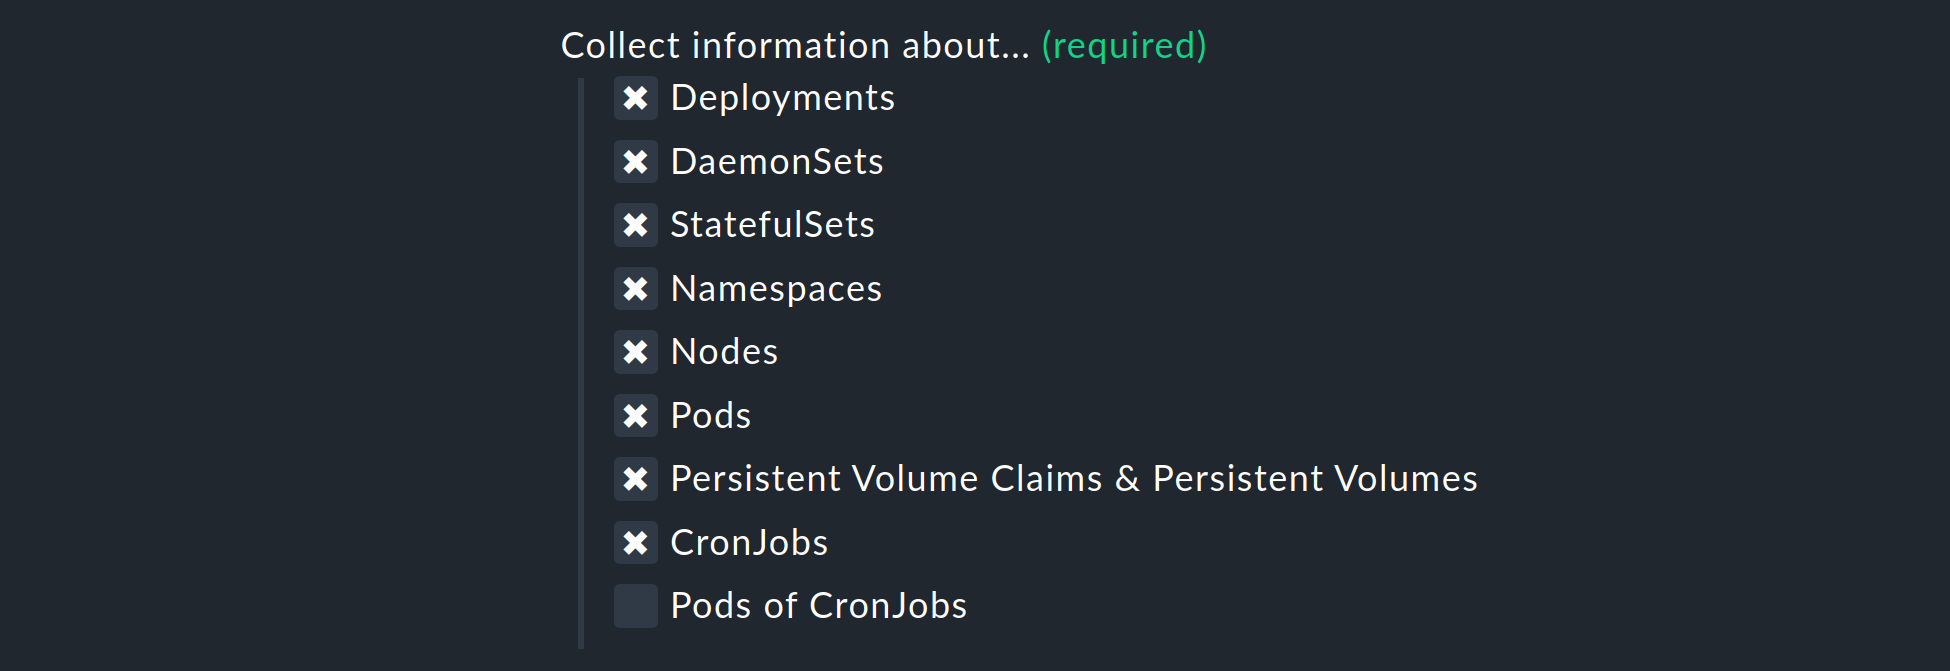Viewport: 1950px width, 671px height.
Task: Click the Nodes label text
Action: tap(724, 352)
